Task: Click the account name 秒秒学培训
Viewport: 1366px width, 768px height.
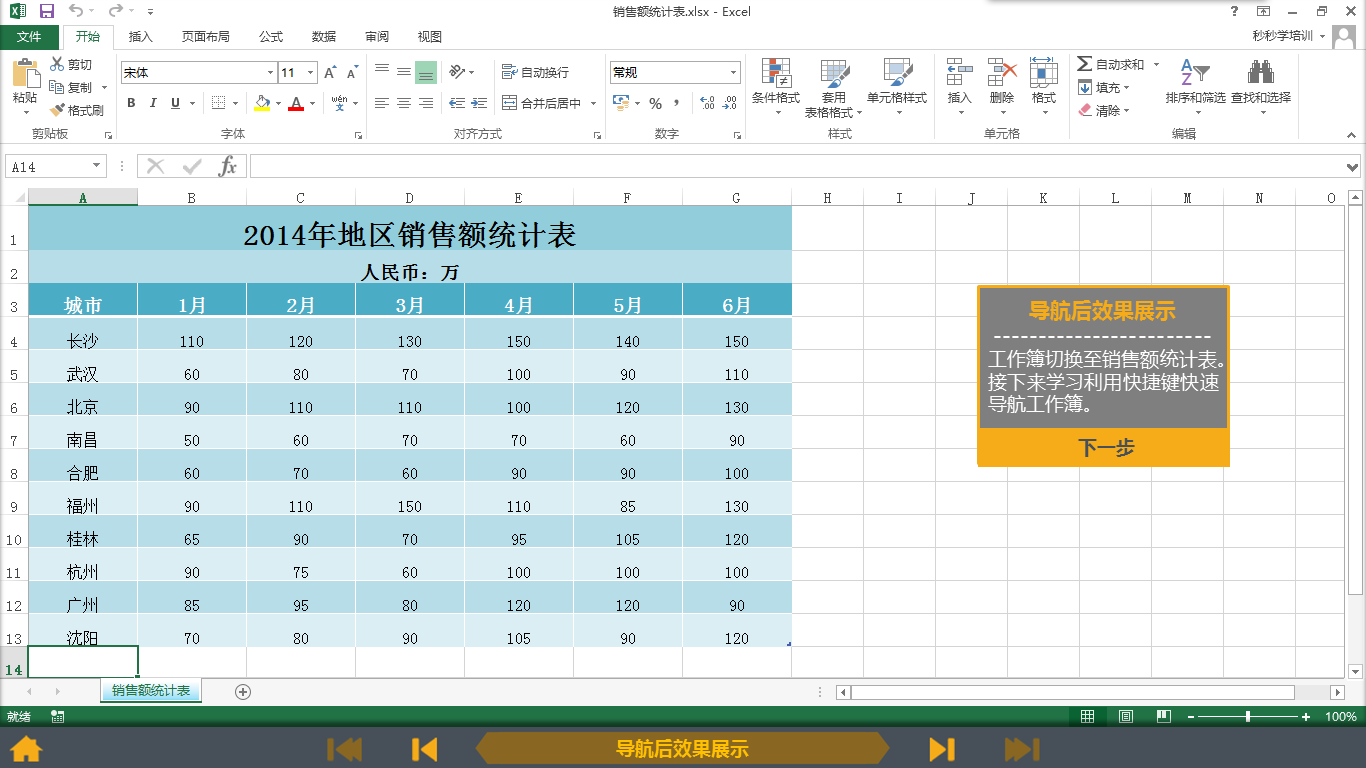Action: pos(1284,36)
